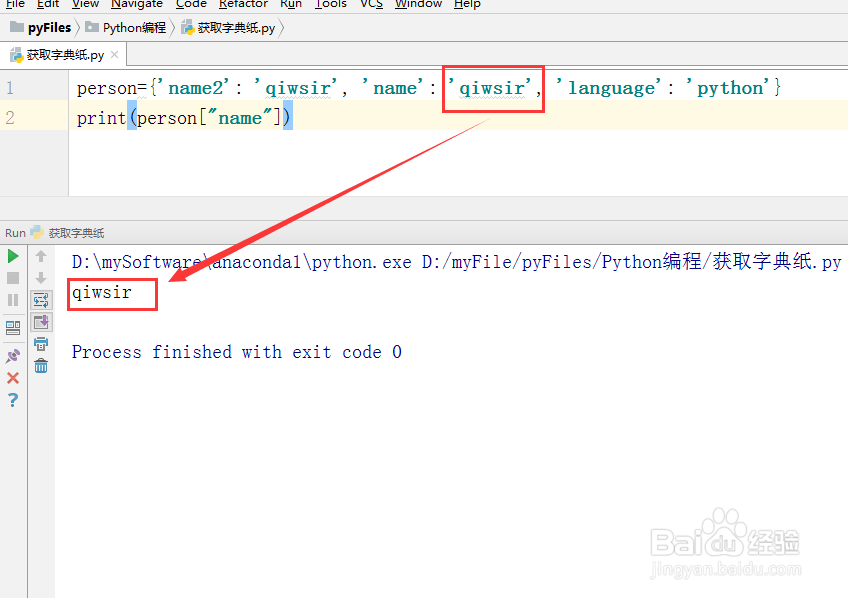Viewport: 848px width, 598px height.
Task: Click the green Run (rerun) icon
Action: click(13, 256)
